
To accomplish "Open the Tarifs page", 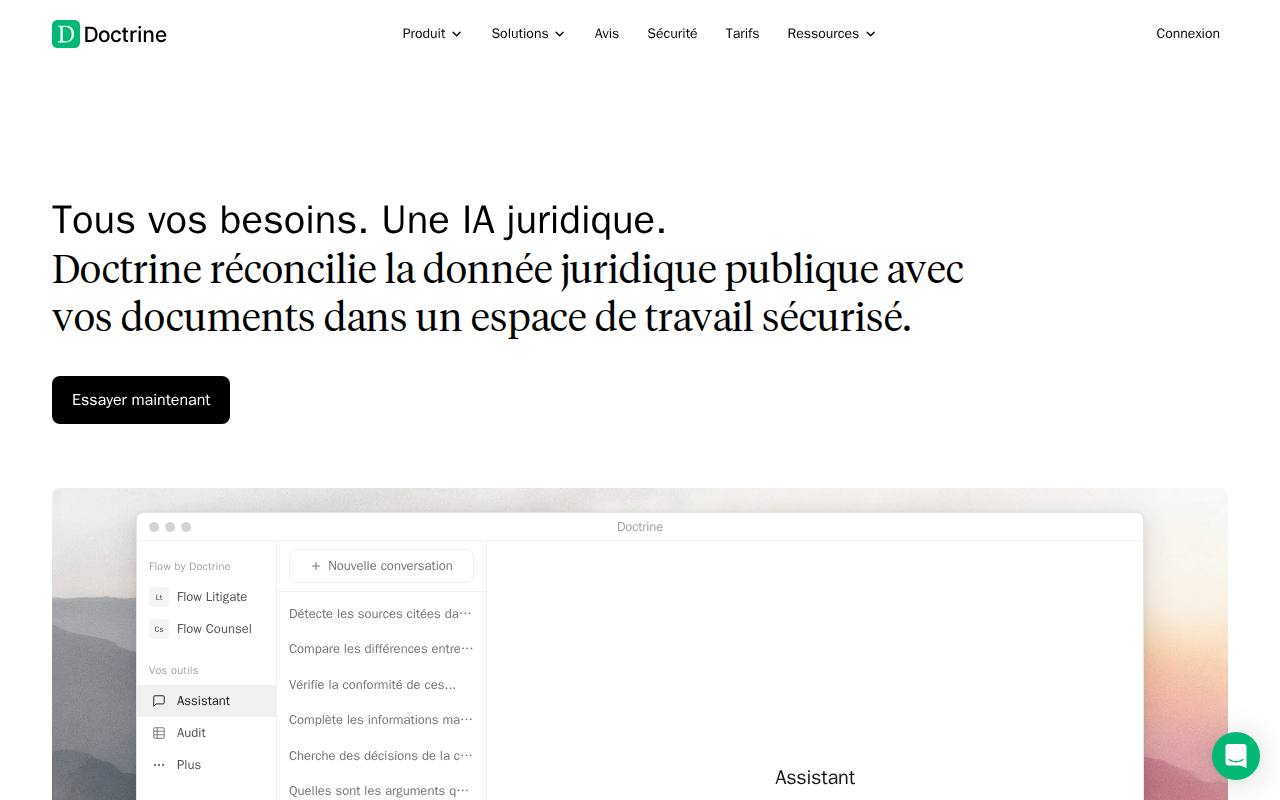I will coord(742,34).
